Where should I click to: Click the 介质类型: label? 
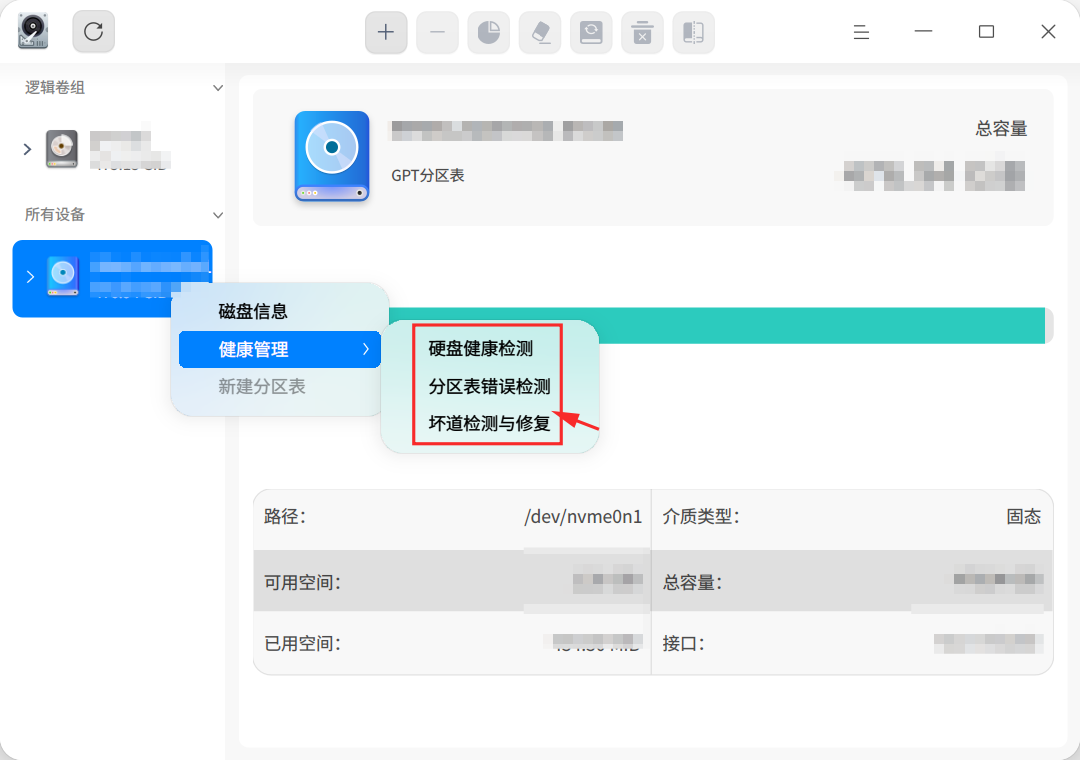click(x=701, y=517)
